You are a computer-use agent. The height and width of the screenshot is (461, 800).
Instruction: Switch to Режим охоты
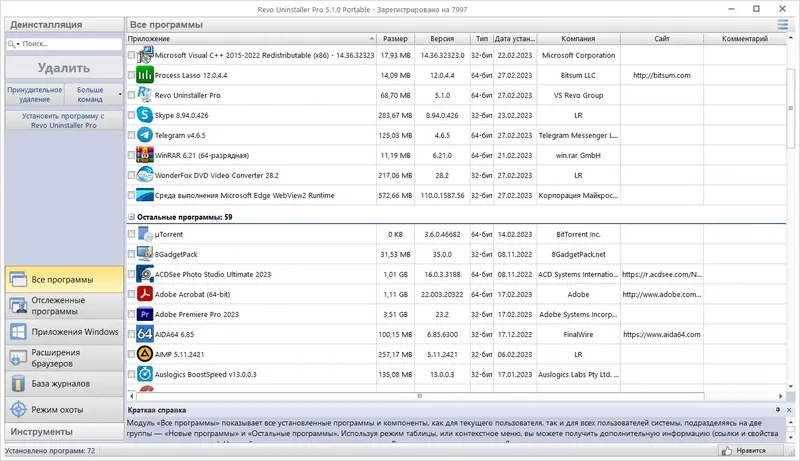coord(64,409)
